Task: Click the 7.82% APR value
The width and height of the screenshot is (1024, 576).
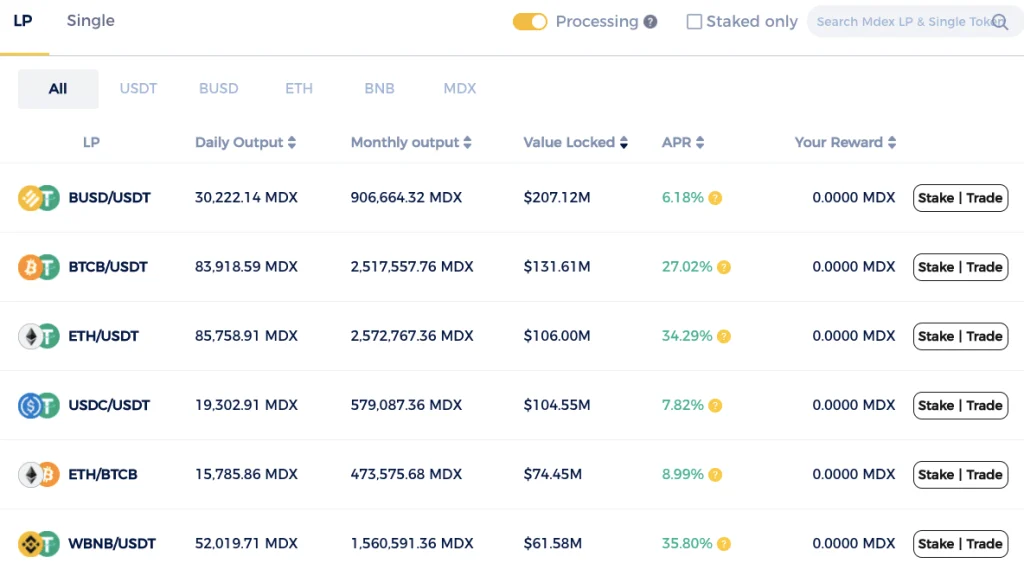Action: pyautogui.click(x=682, y=406)
